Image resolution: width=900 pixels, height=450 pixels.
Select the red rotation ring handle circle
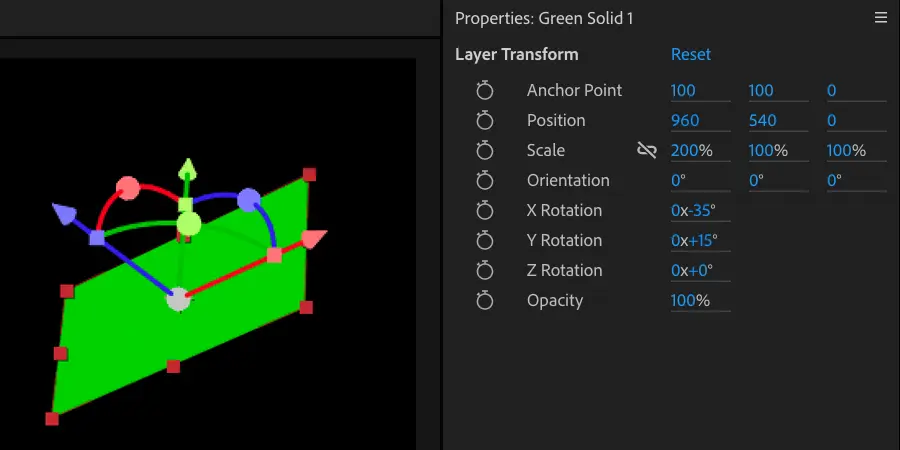click(x=128, y=187)
